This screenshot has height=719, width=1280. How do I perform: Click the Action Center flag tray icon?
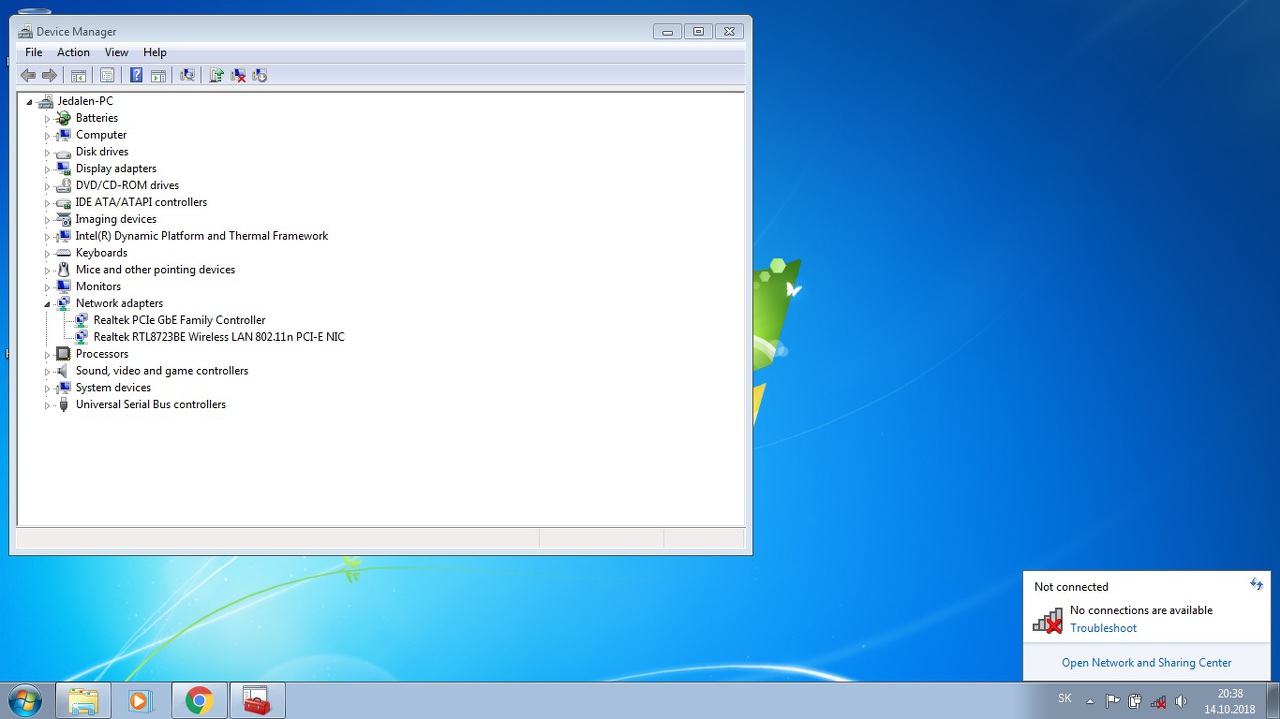pos(1112,701)
